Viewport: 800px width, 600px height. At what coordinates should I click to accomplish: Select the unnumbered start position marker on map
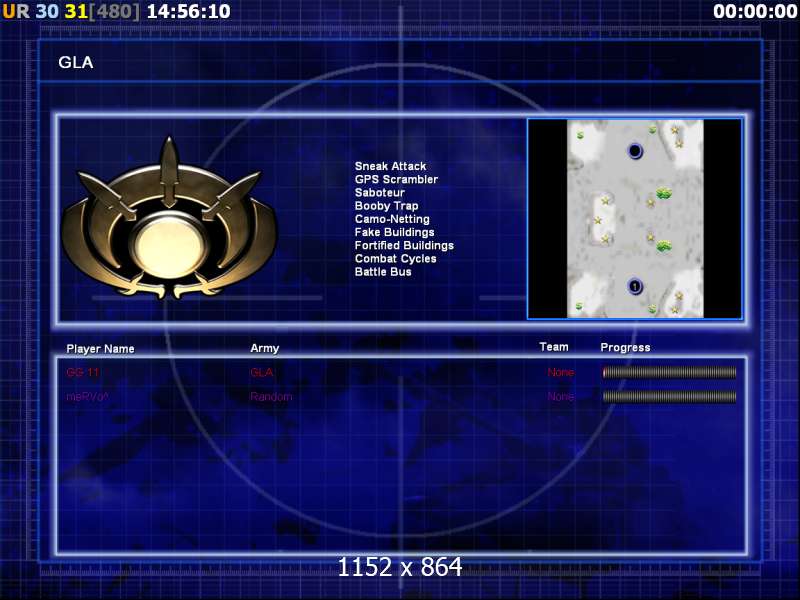[635, 151]
